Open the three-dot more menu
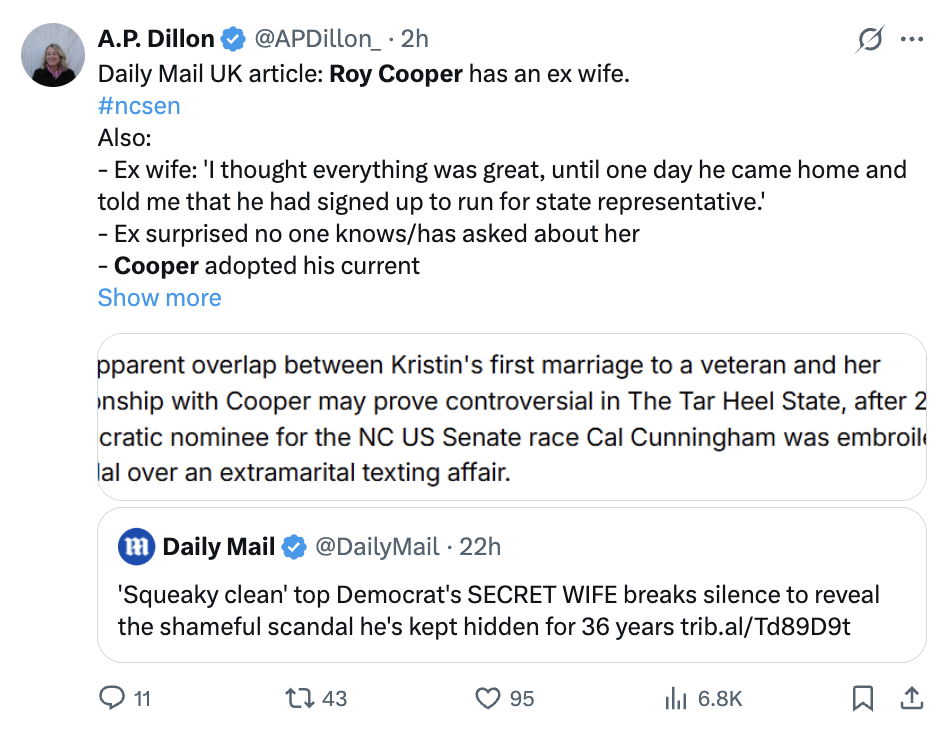 (x=912, y=39)
